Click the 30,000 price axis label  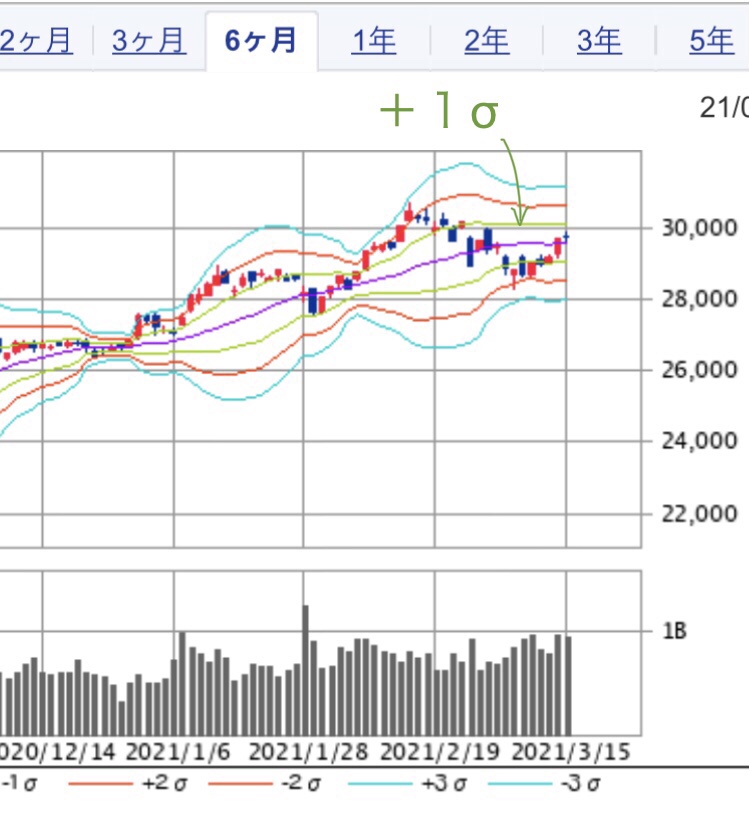(x=699, y=228)
